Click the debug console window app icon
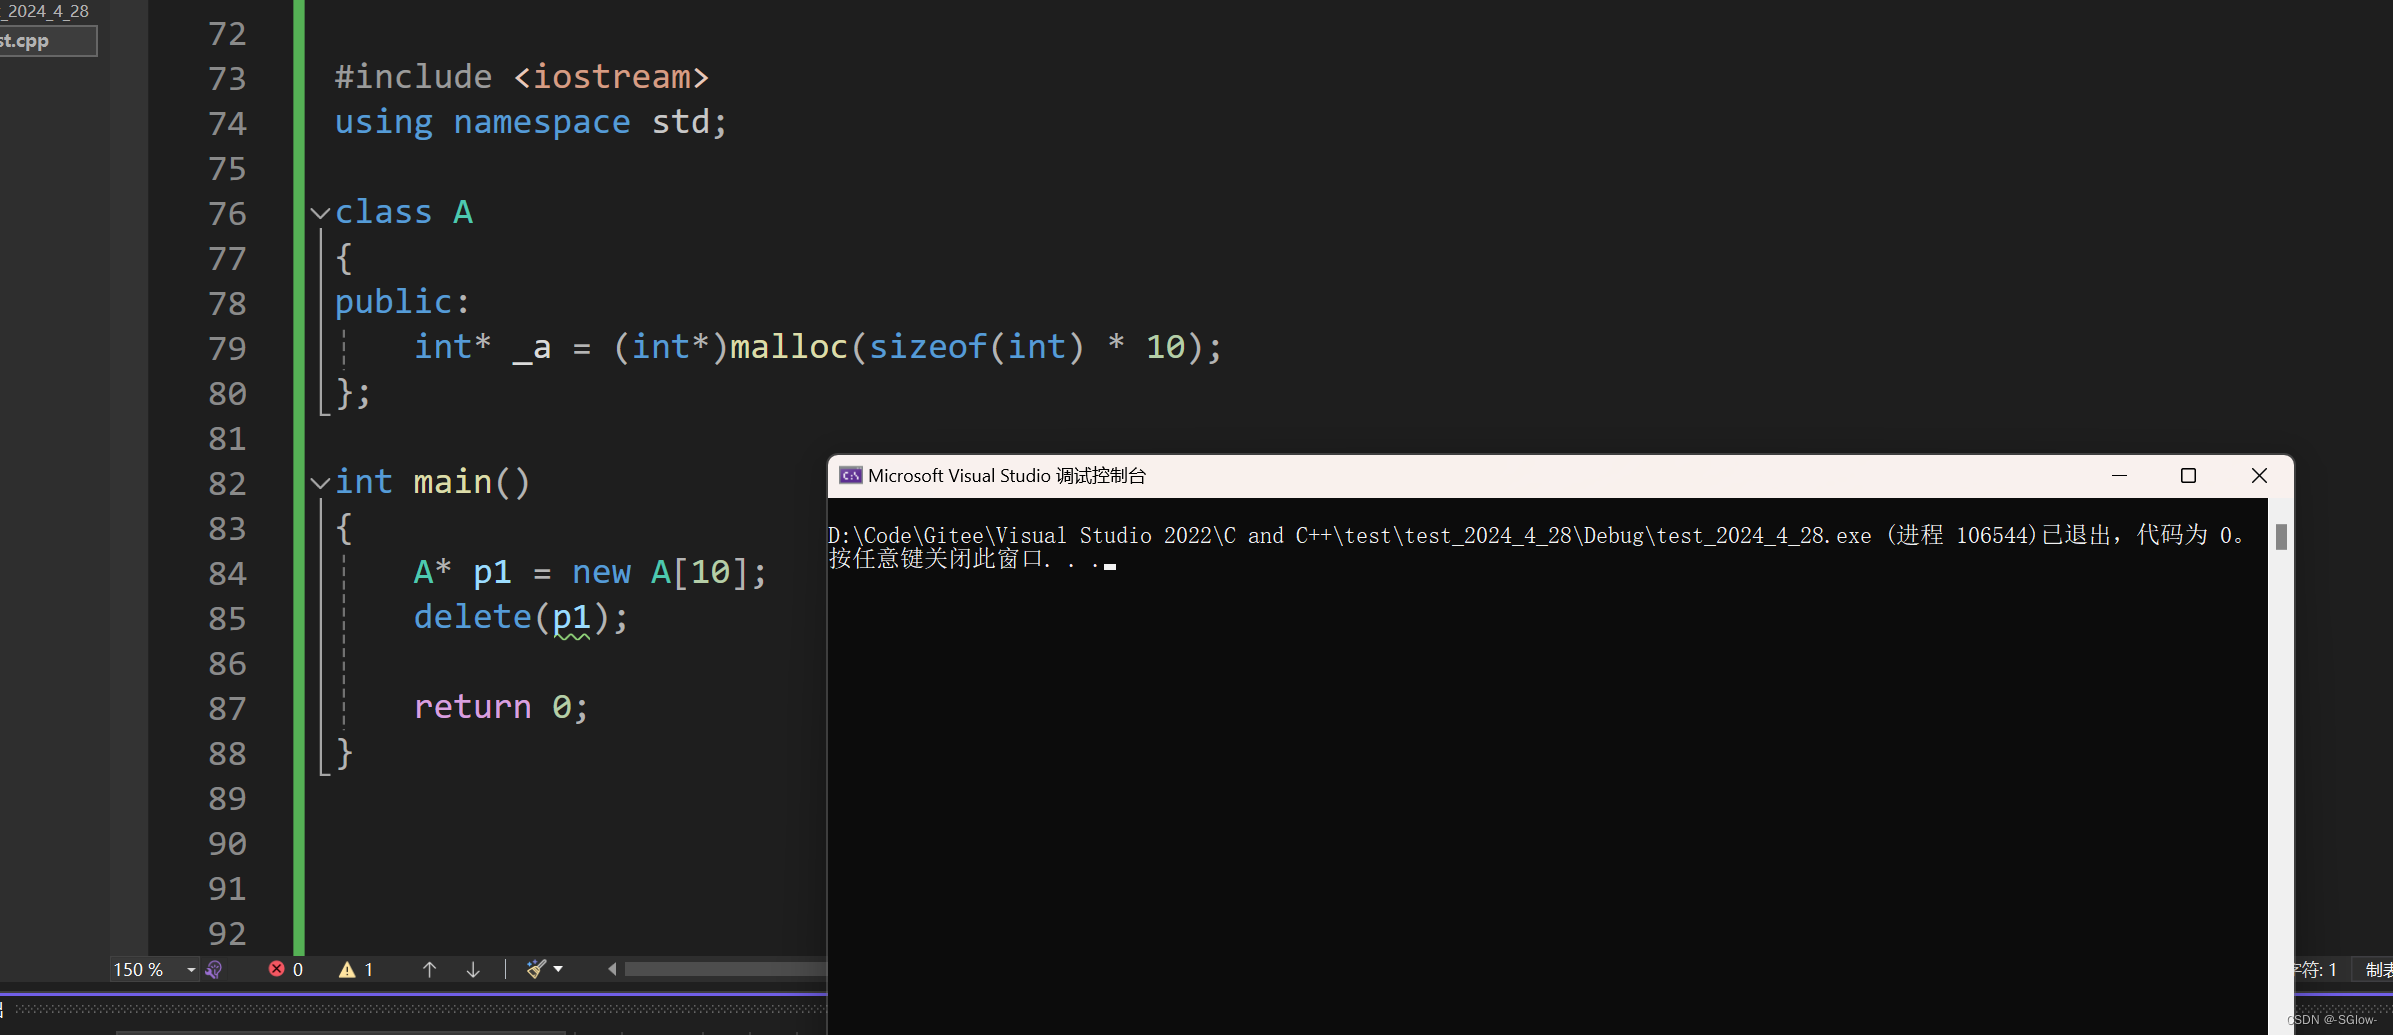This screenshot has width=2393, height=1035. (x=851, y=476)
